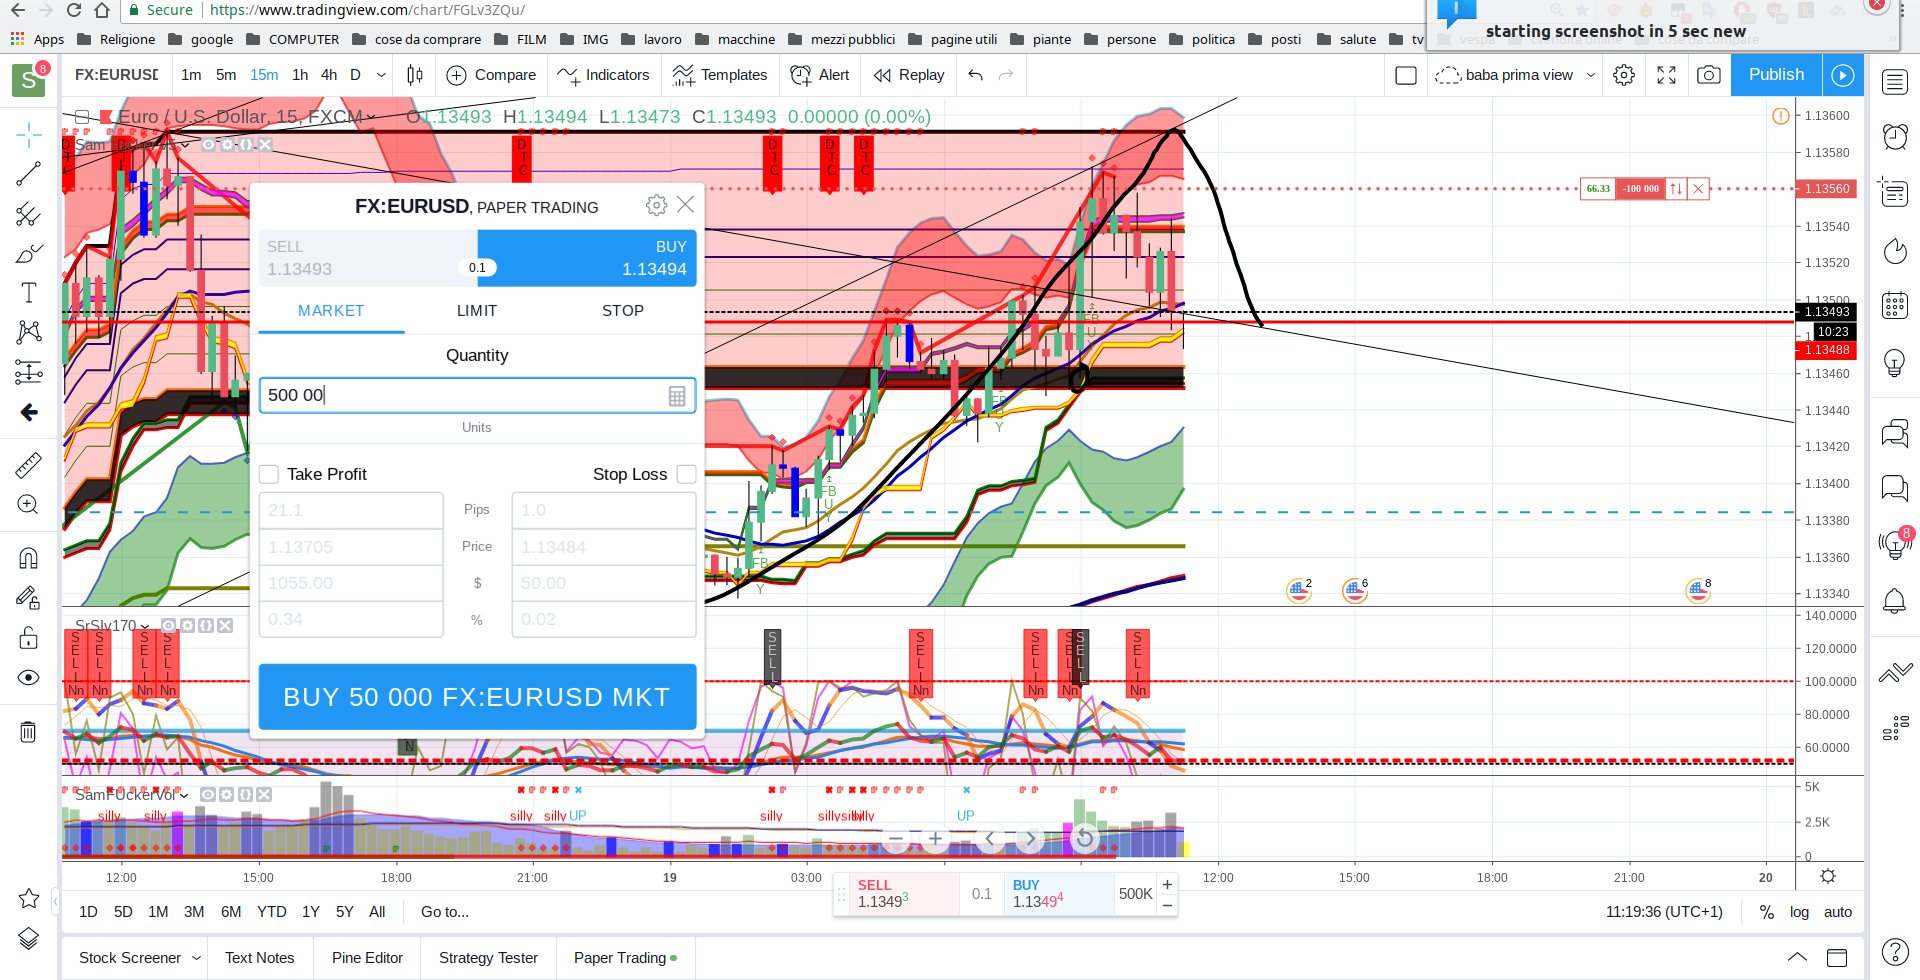Select the text annotation tool

[28, 292]
